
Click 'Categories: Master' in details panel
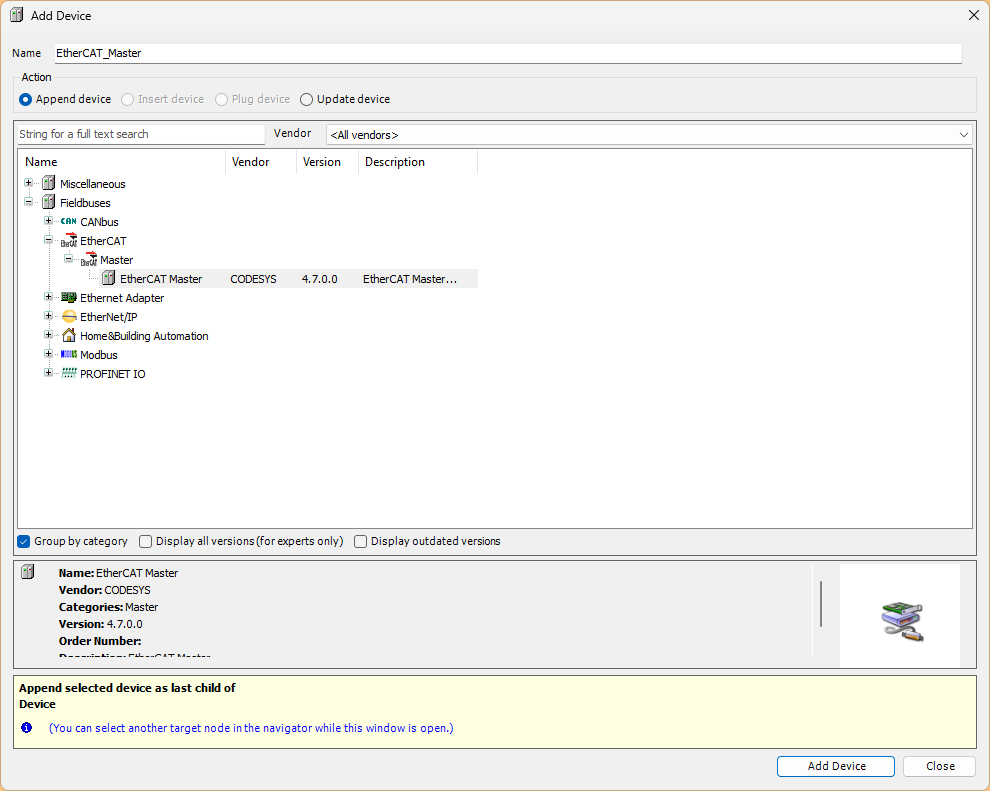click(109, 607)
